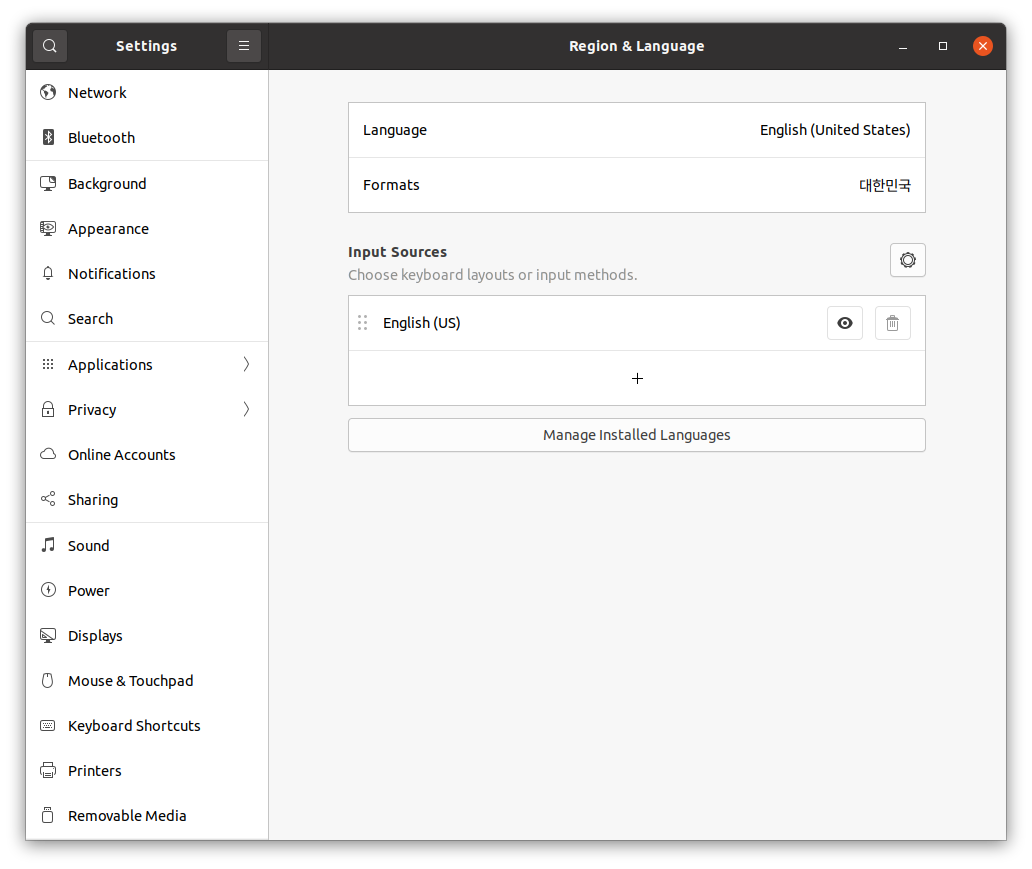The width and height of the screenshot is (1032, 869).
Task: Click the Bluetooth icon in sidebar
Action: (x=48, y=137)
